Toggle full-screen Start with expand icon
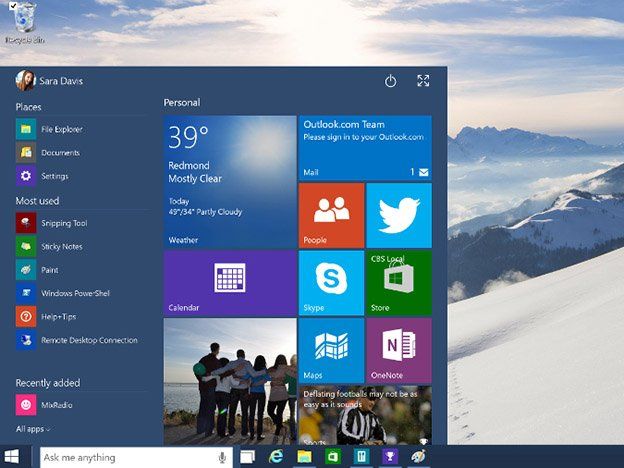The width and height of the screenshot is (624, 468). (423, 81)
